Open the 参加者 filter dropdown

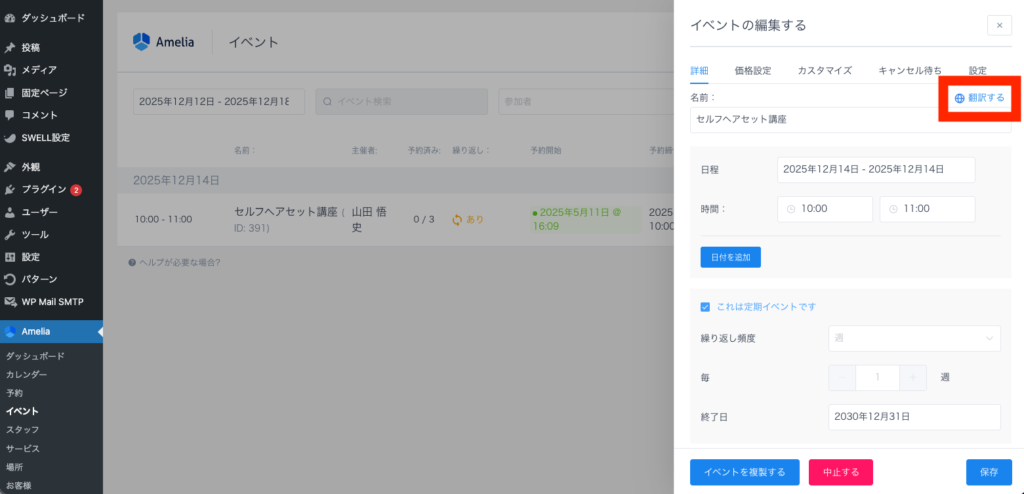(590, 101)
